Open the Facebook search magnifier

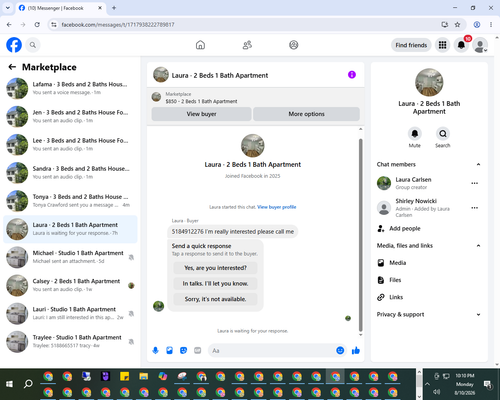coord(33,45)
